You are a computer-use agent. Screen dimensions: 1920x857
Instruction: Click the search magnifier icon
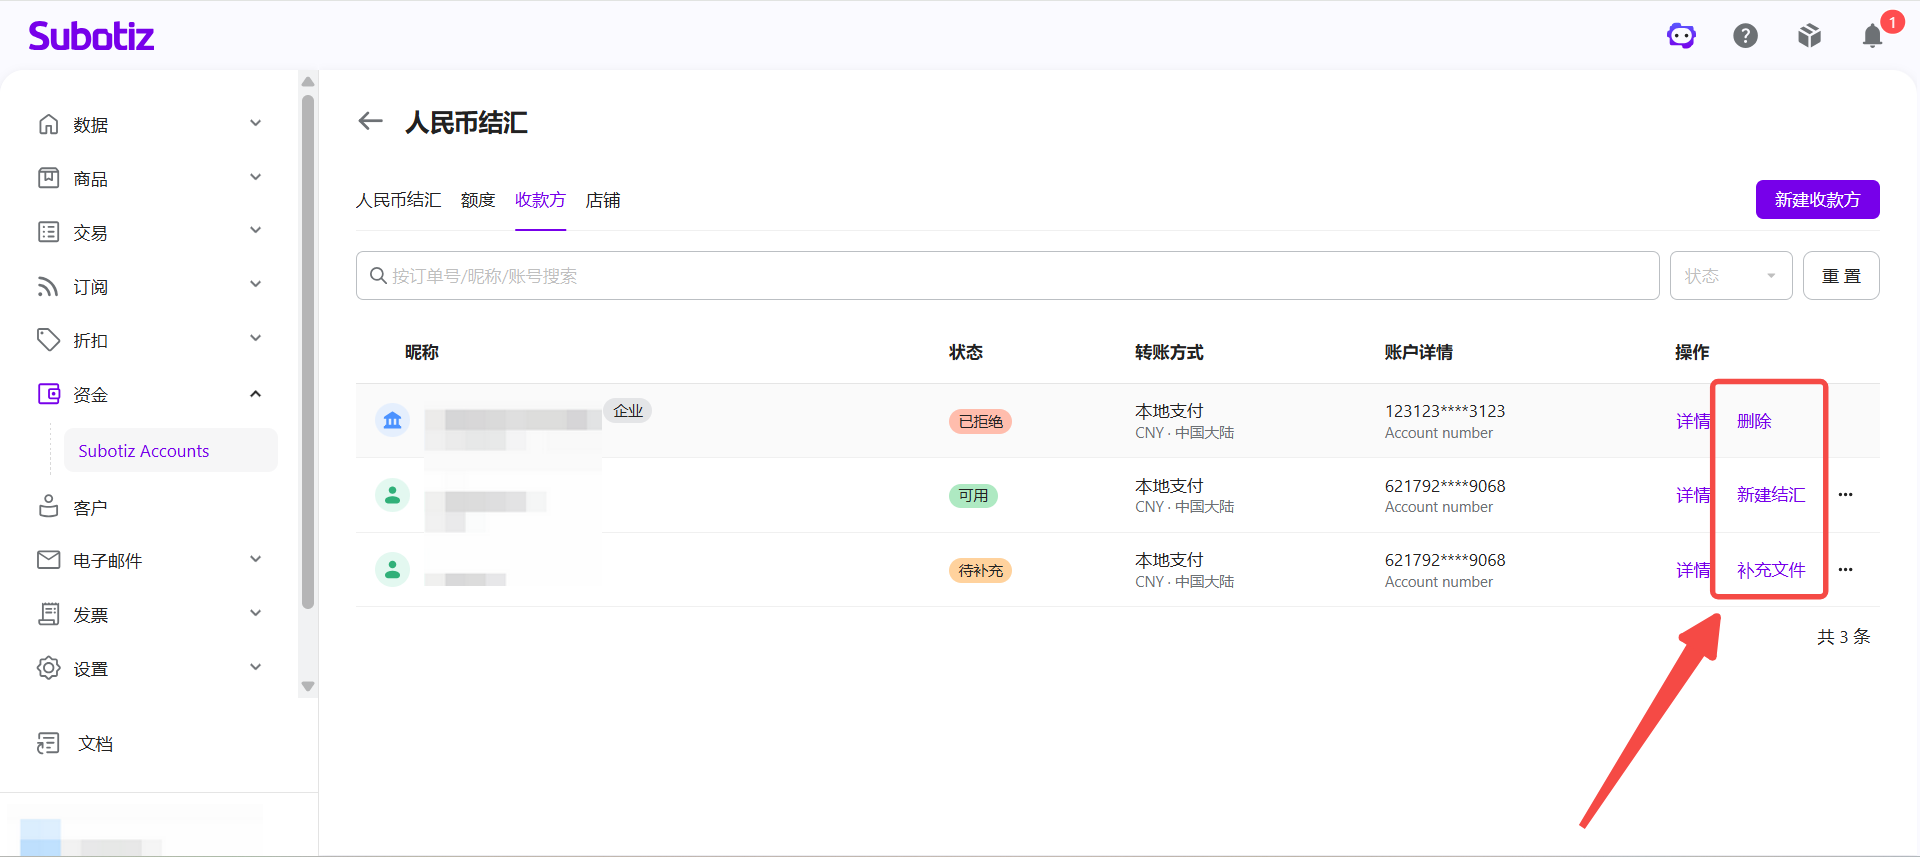click(378, 275)
